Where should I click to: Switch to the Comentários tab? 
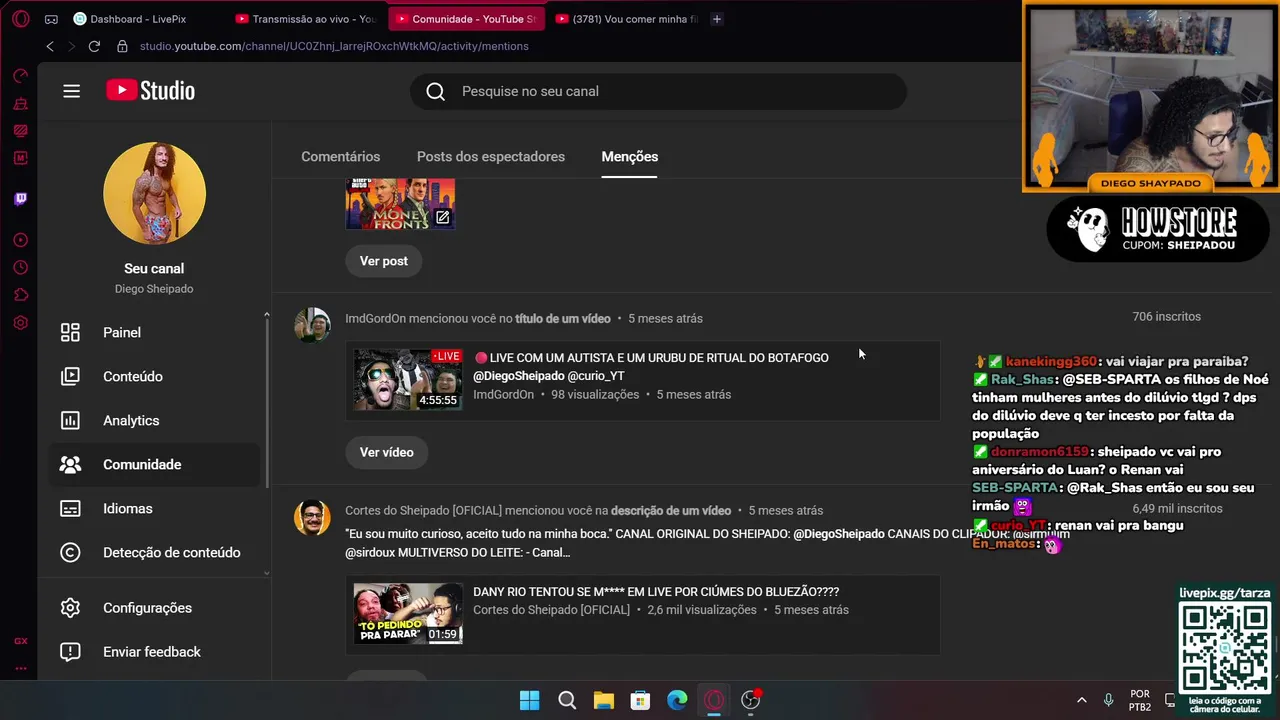tap(341, 157)
